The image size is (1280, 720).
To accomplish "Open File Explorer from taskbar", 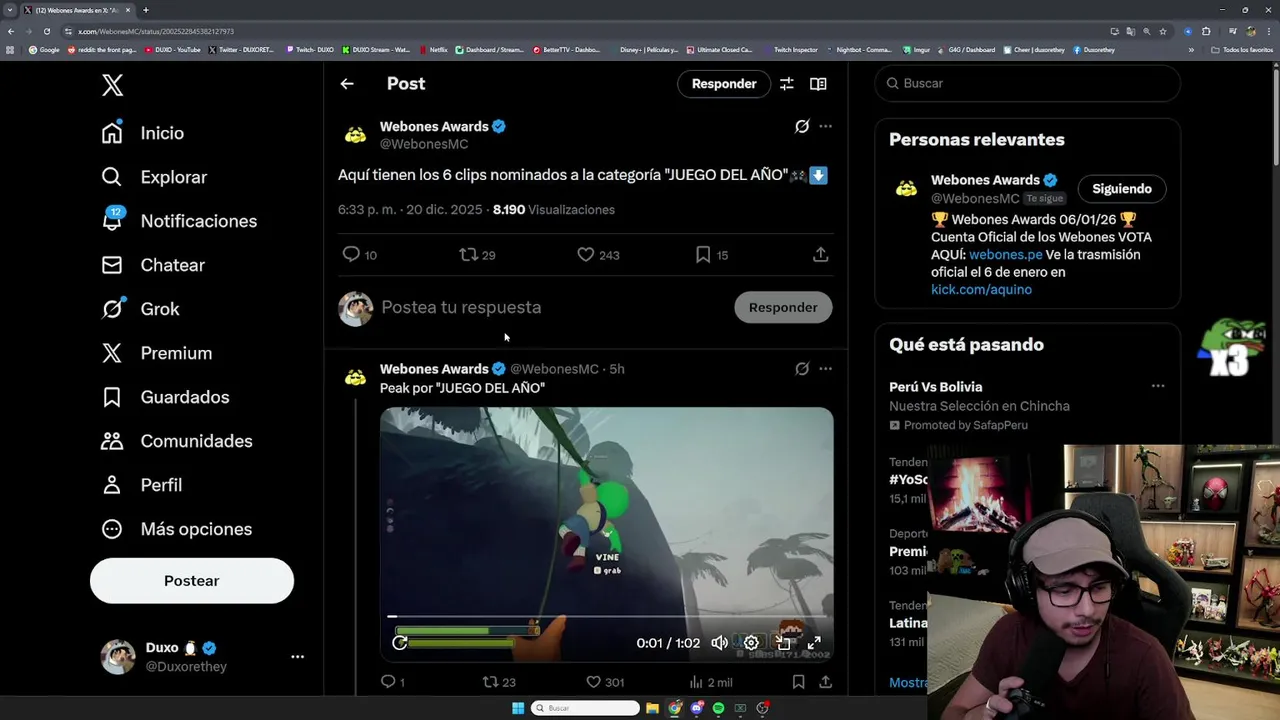I will point(652,708).
